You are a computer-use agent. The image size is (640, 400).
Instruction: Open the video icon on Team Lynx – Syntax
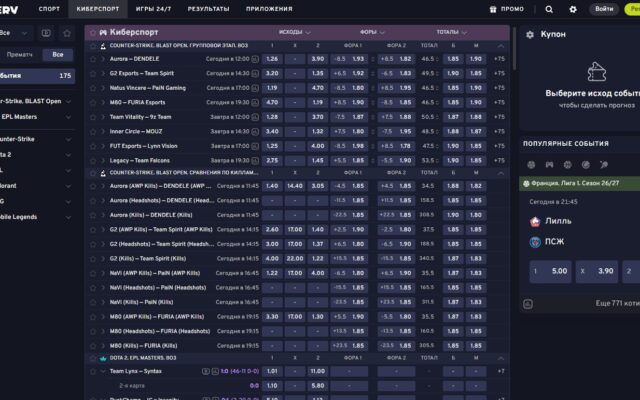(x=206, y=371)
